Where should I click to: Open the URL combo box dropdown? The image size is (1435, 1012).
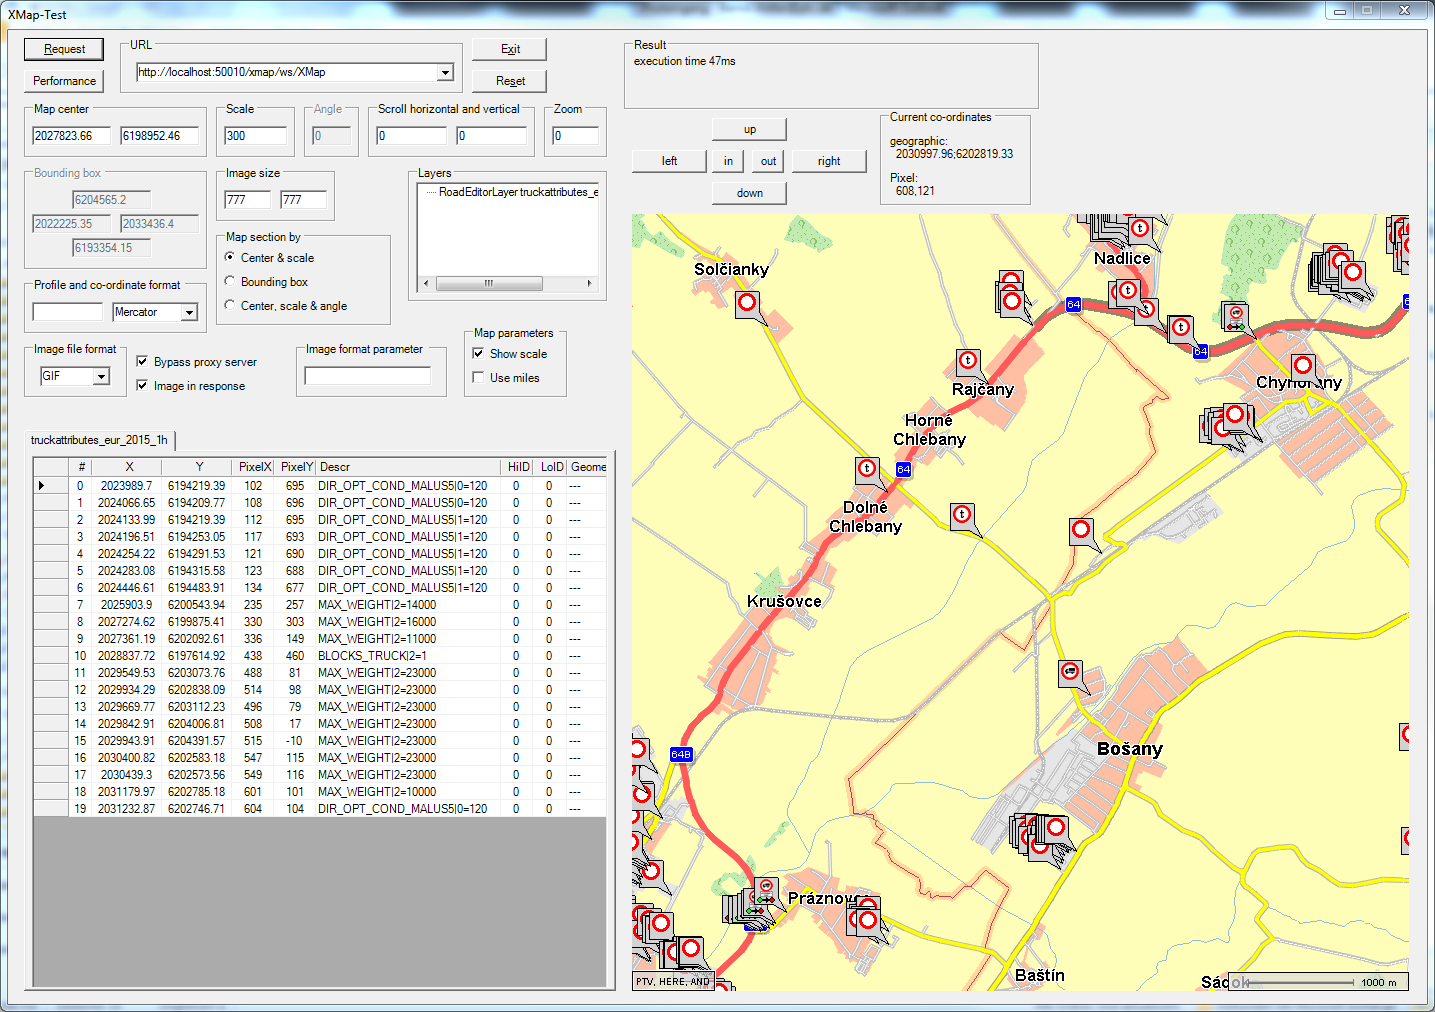[x=445, y=72]
